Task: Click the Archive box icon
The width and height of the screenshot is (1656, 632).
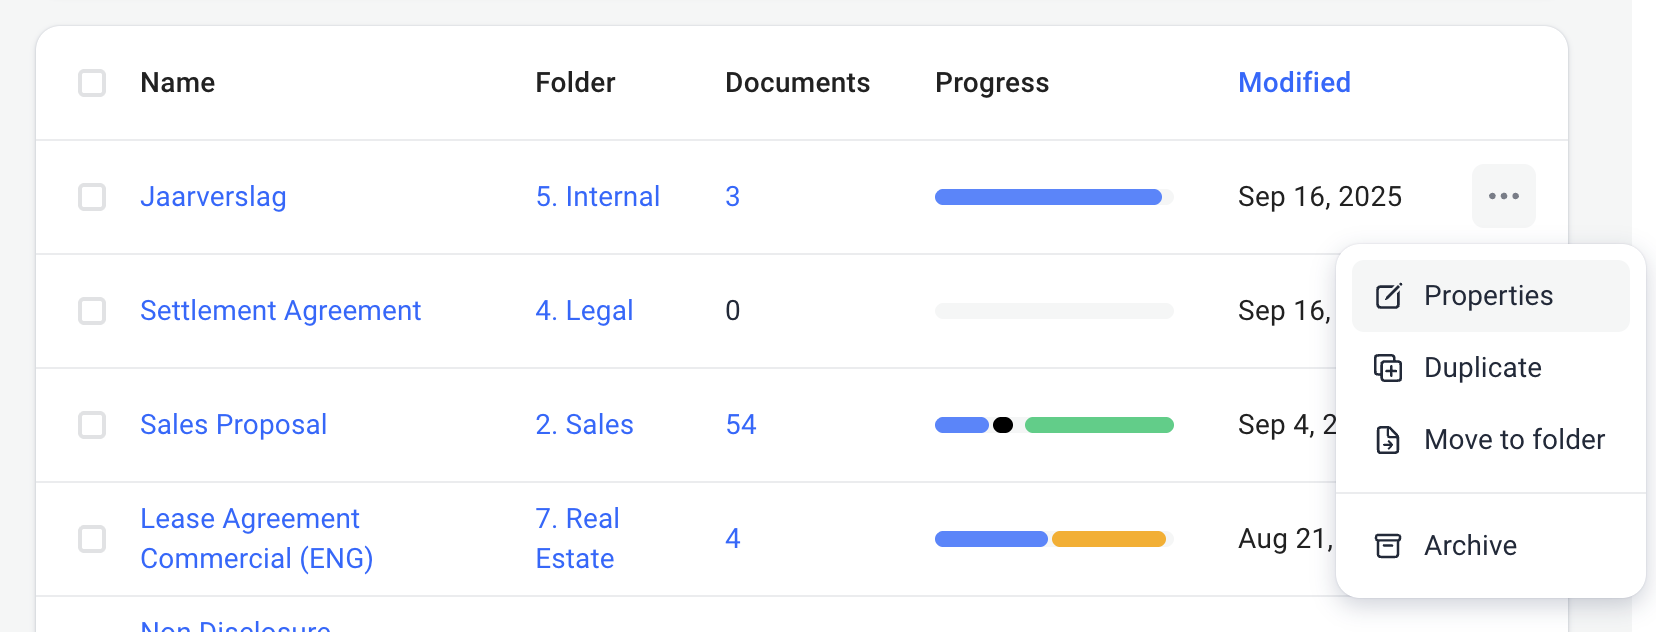Action: tap(1388, 546)
